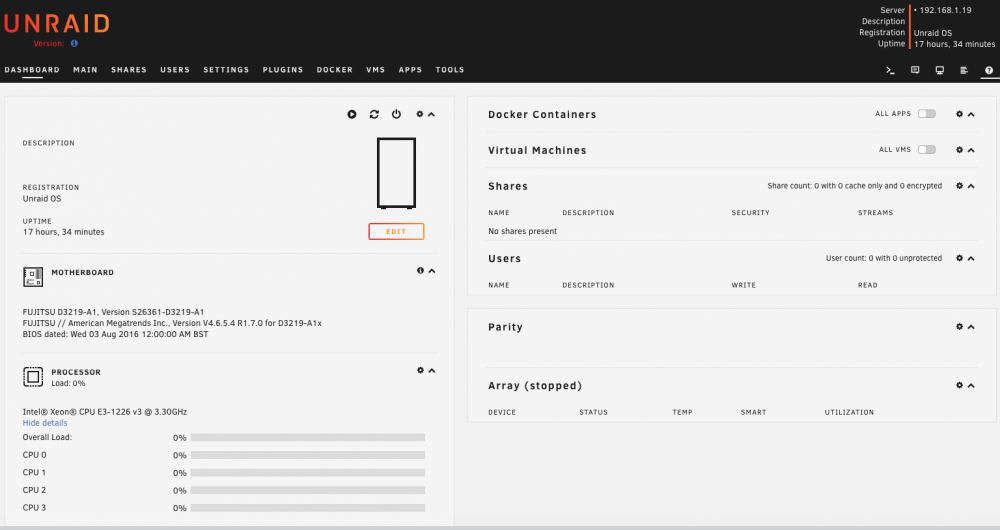Open the Users menu
The image size is (1000, 530).
click(x=175, y=70)
